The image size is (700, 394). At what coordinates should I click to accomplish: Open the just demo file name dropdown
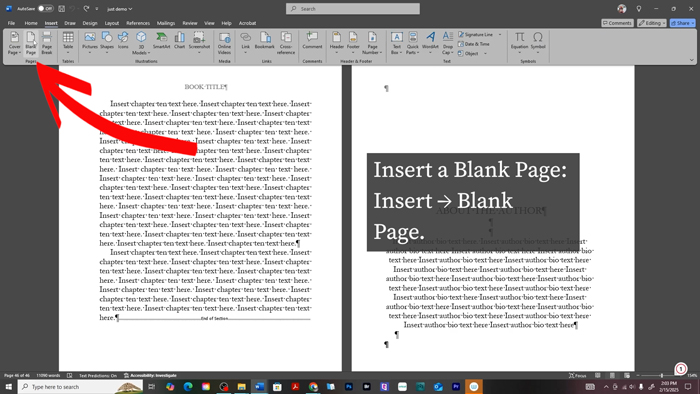(x=120, y=9)
